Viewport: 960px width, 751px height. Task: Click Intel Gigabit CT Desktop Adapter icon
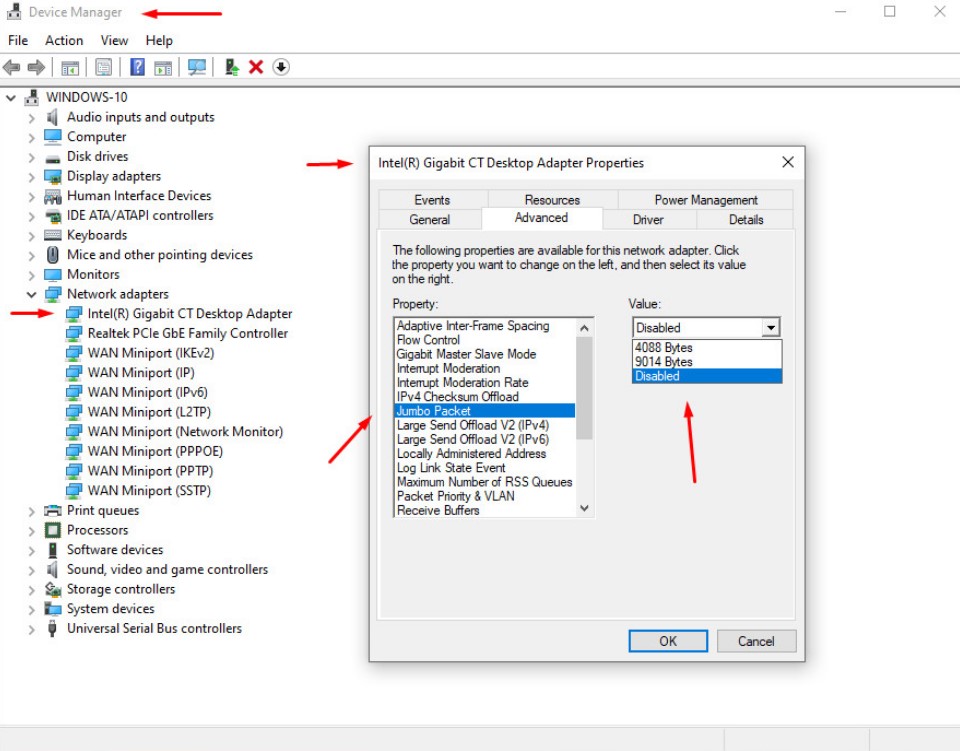(74, 314)
